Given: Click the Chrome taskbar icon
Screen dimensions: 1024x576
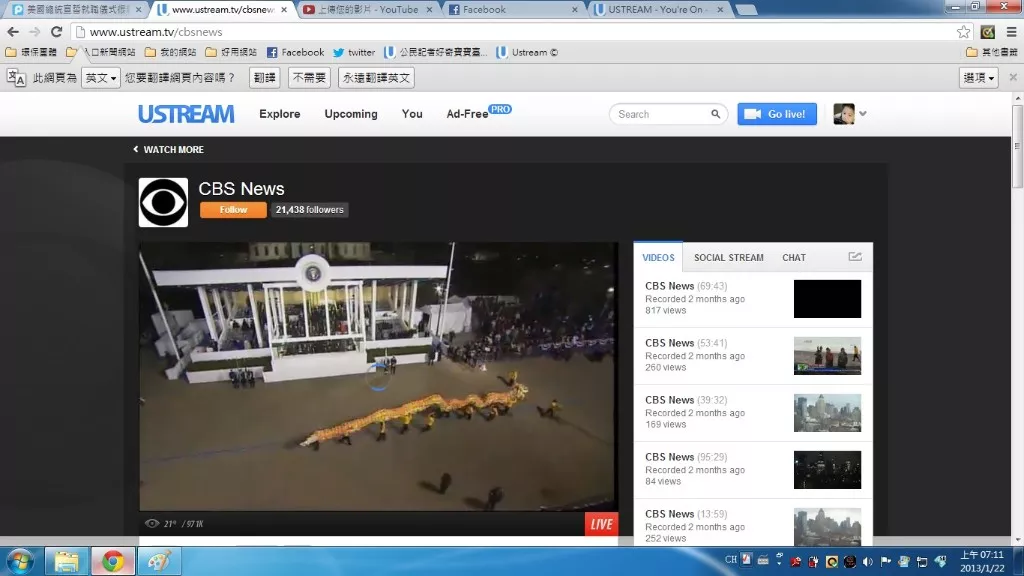Looking at the screenshot, I should click(x=112, y=562).
